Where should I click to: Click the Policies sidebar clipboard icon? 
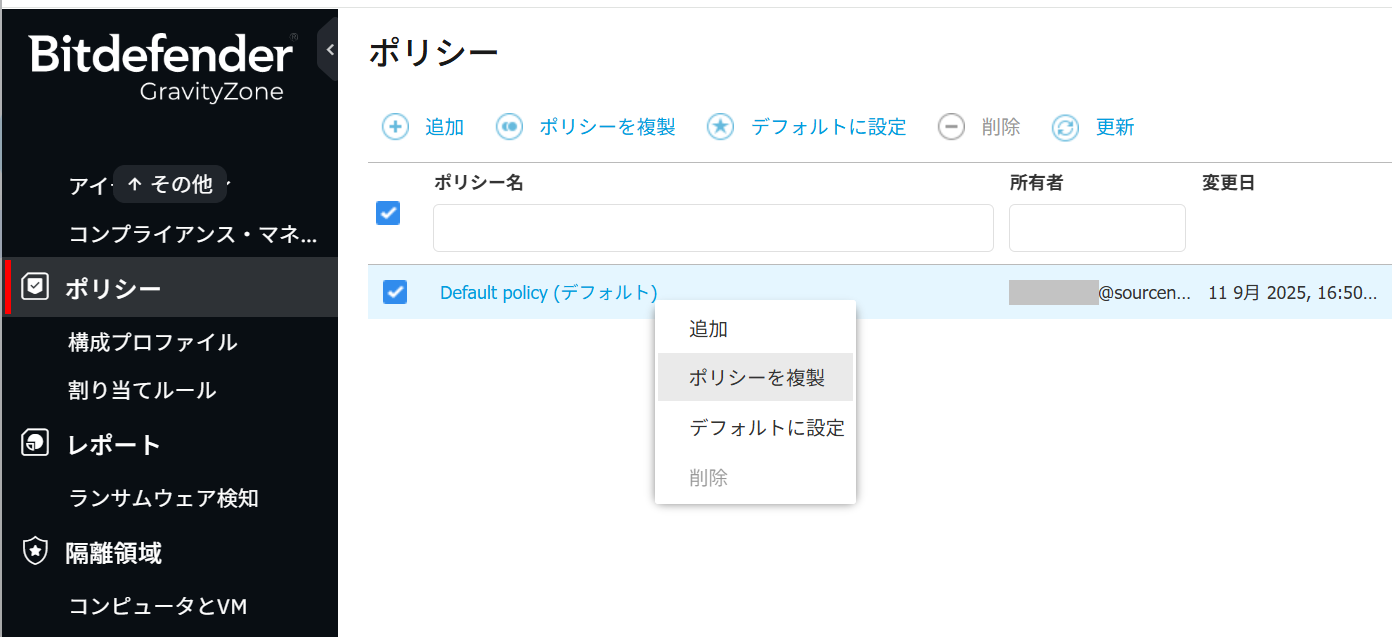[35, 288]
